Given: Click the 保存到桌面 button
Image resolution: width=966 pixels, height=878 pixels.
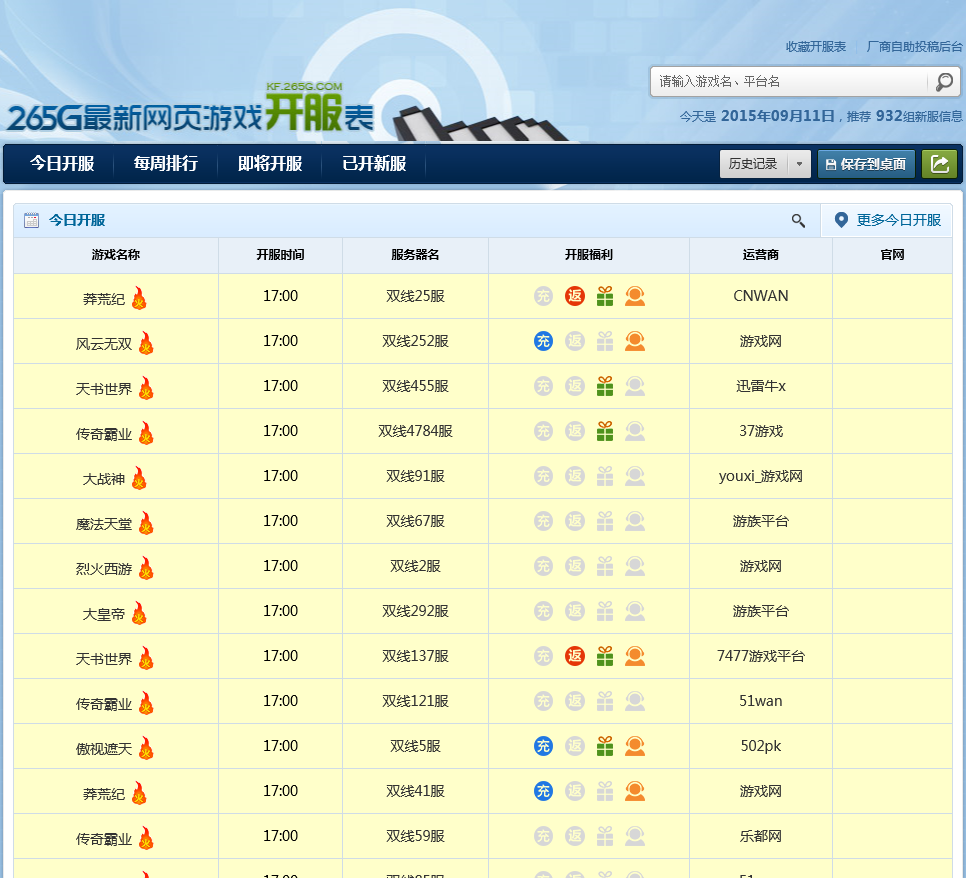Looking at the screenshot, I should coord(866,164).
